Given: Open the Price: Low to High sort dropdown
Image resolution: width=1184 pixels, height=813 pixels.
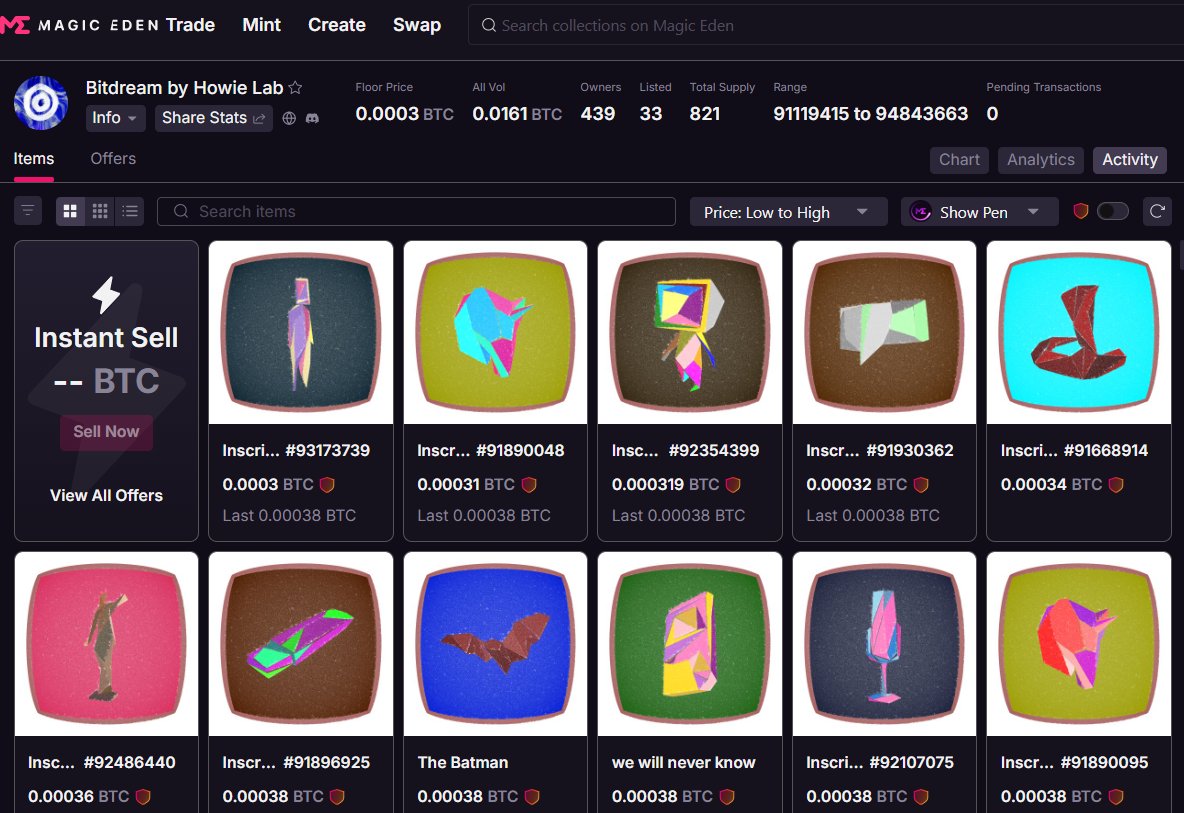Looking at the screenshot, I should click(x=788, y=212).
